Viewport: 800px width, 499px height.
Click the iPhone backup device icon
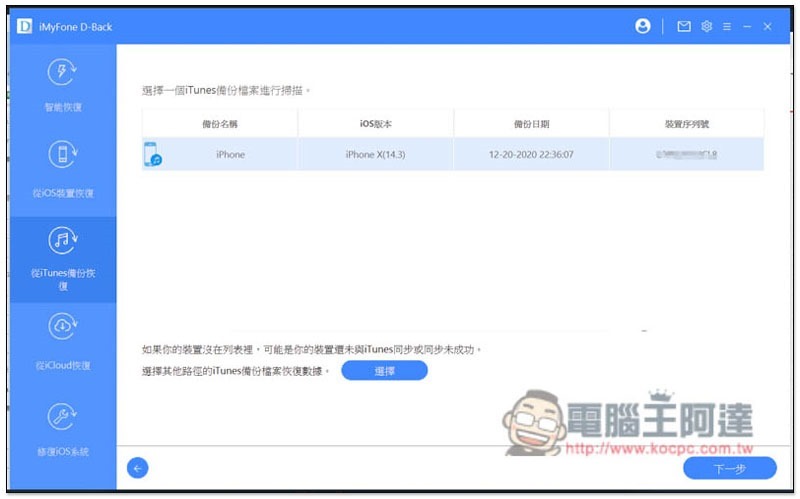(x=153, y=154)
